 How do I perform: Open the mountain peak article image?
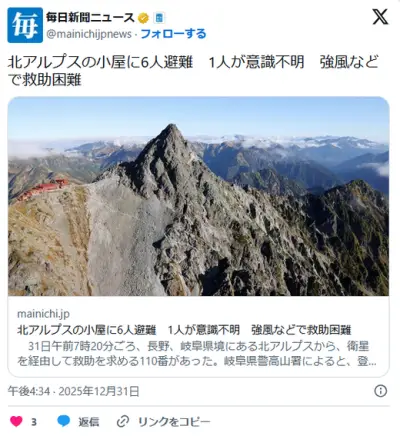[x=198, y=196]
